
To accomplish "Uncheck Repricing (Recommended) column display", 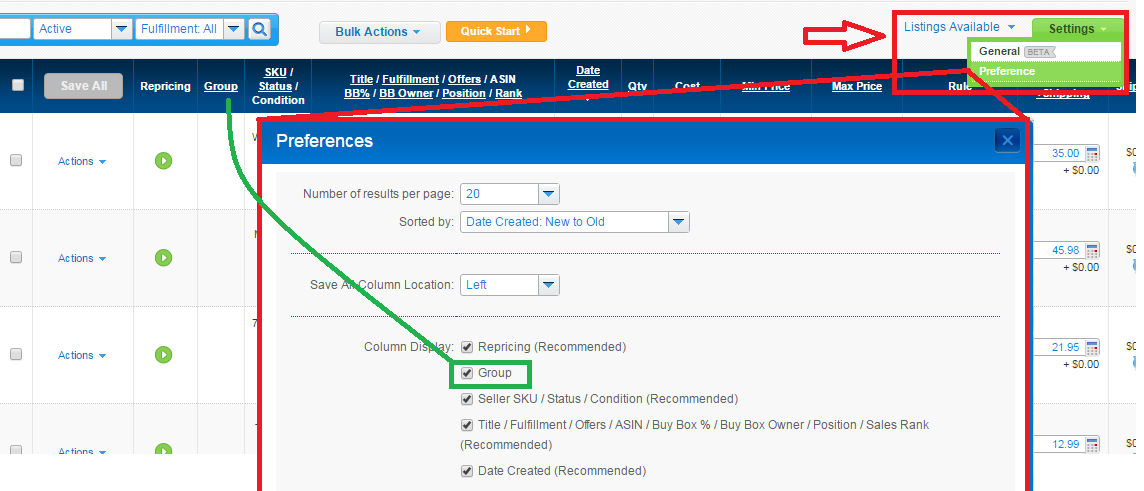I will coord(467,347).
